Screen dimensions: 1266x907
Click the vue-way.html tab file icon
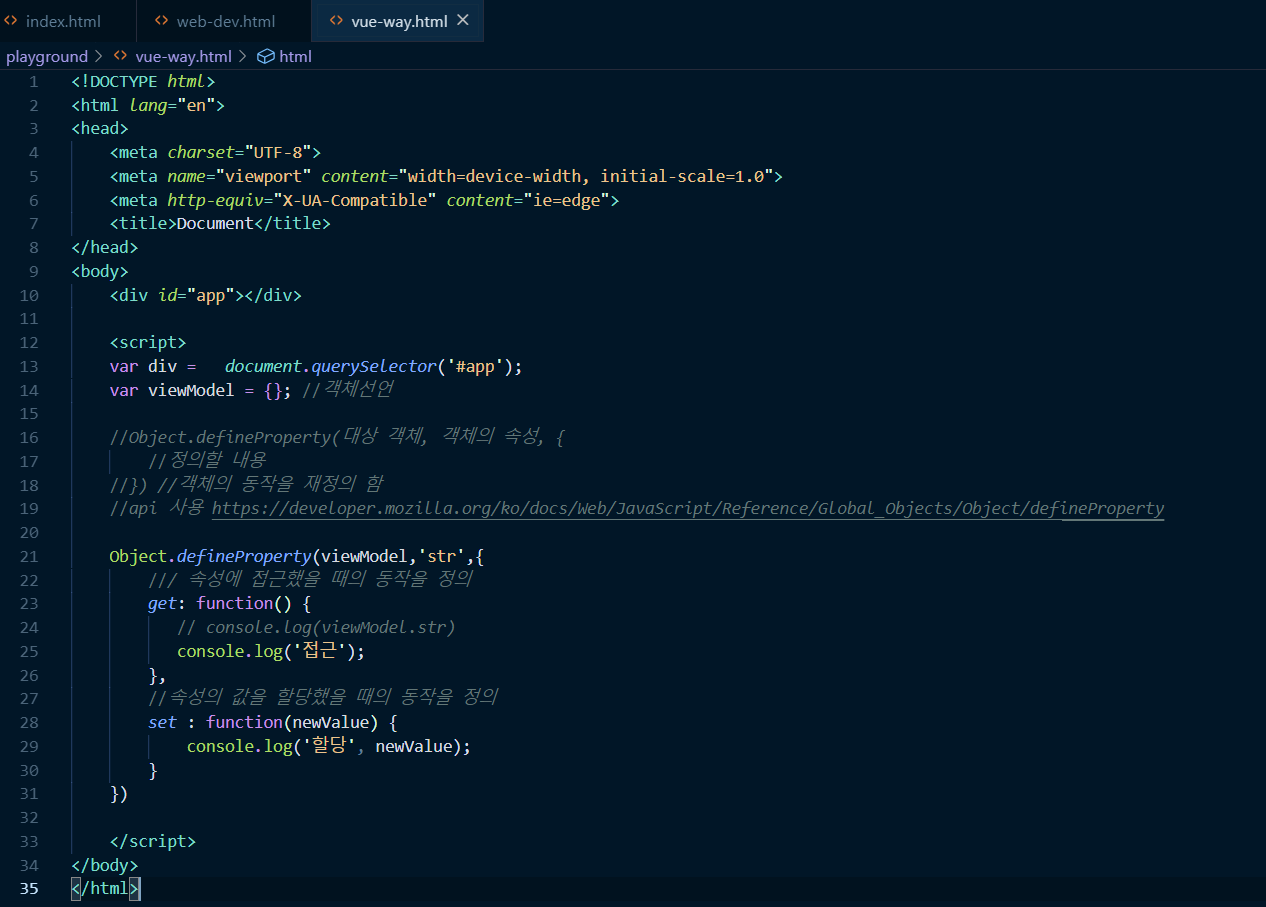tap(337, 21)
